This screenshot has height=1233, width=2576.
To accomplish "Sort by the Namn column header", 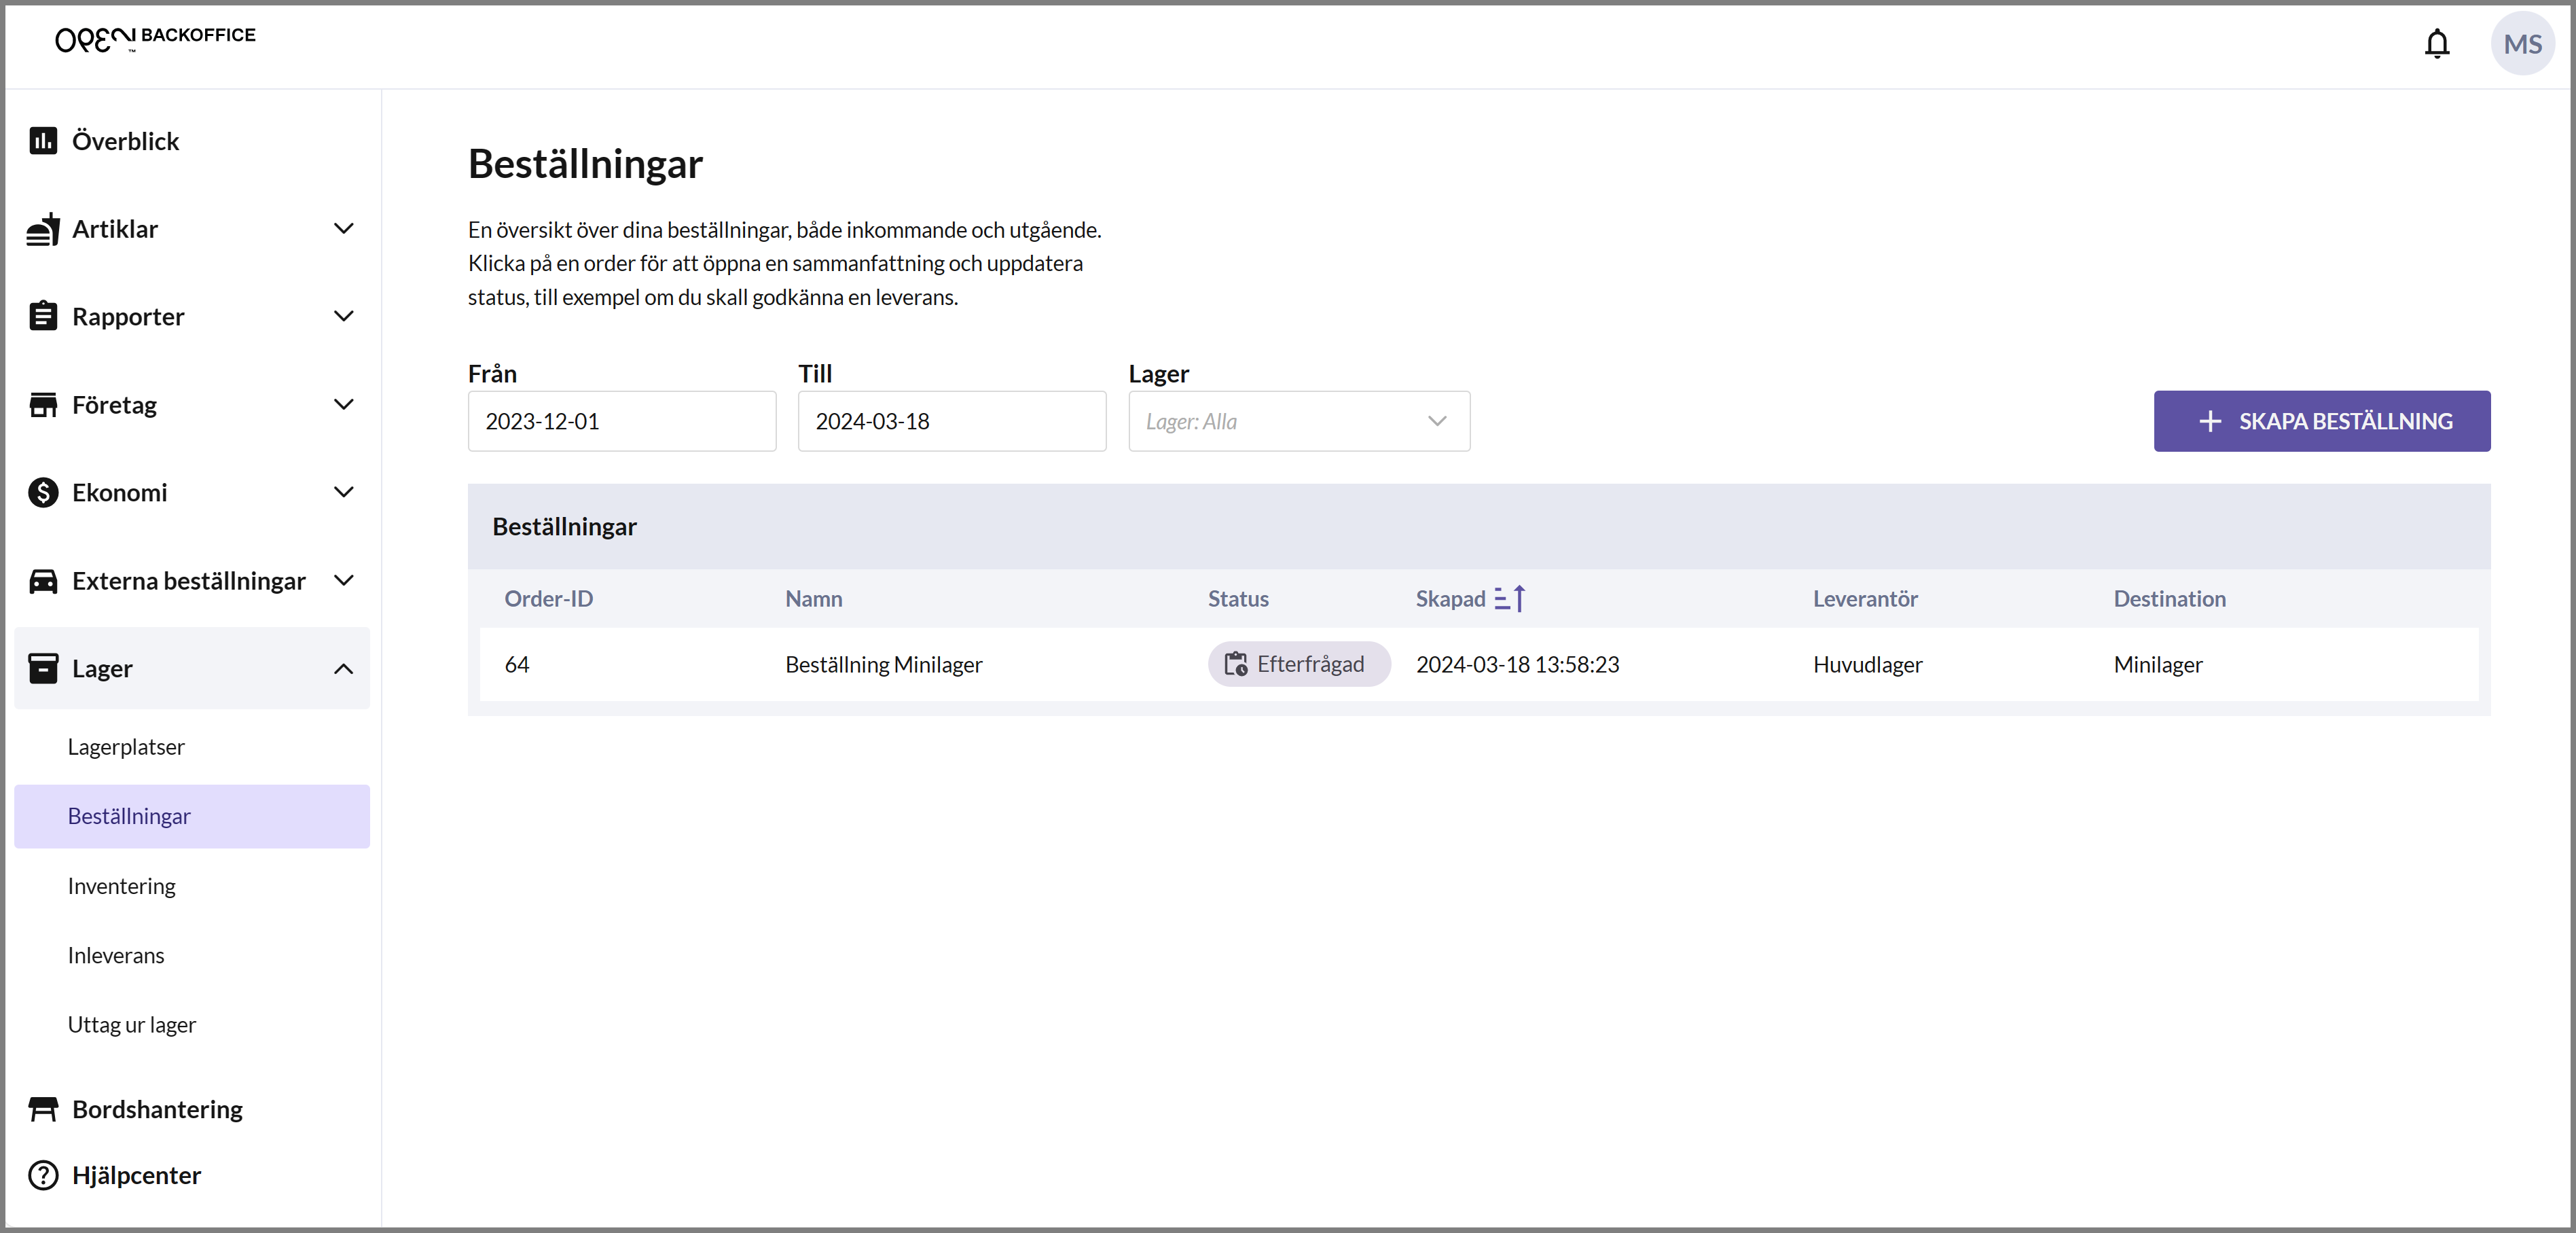I will point(813,598).
